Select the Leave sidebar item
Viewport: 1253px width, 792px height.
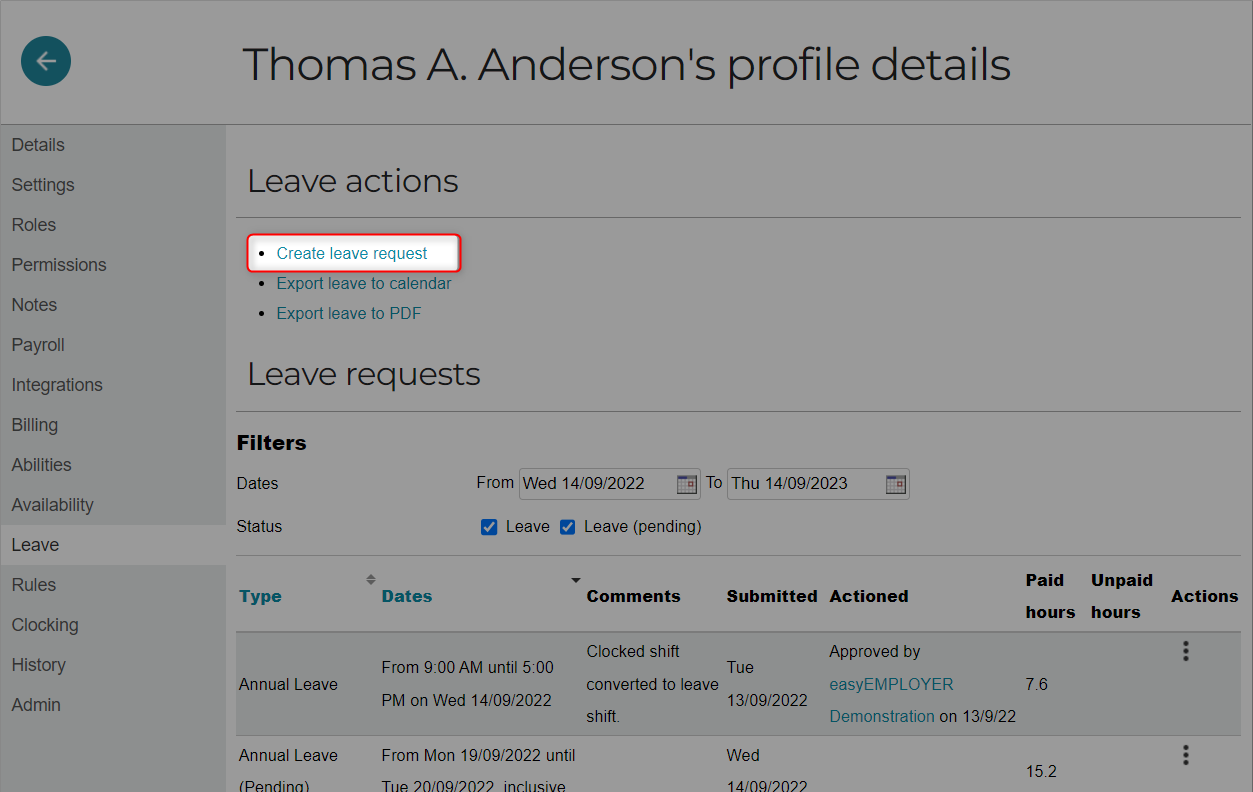(x=113, y=545)
